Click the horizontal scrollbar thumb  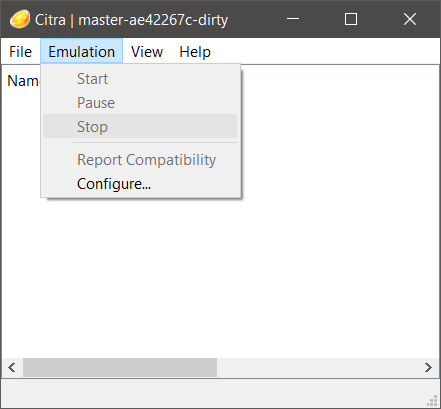click(x=120, y=368)
